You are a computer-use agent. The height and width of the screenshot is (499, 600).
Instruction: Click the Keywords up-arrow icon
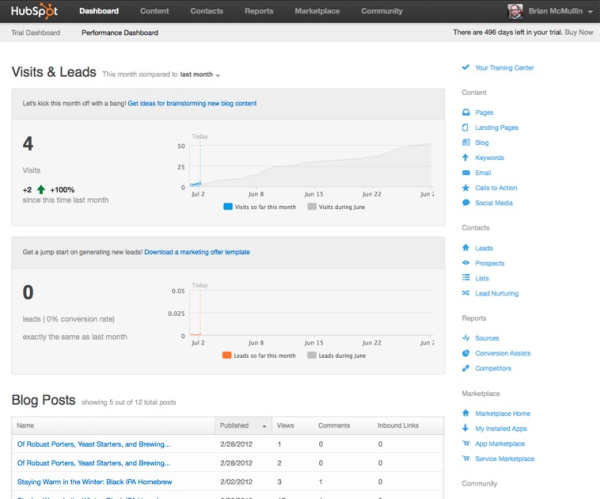(465, 157)
